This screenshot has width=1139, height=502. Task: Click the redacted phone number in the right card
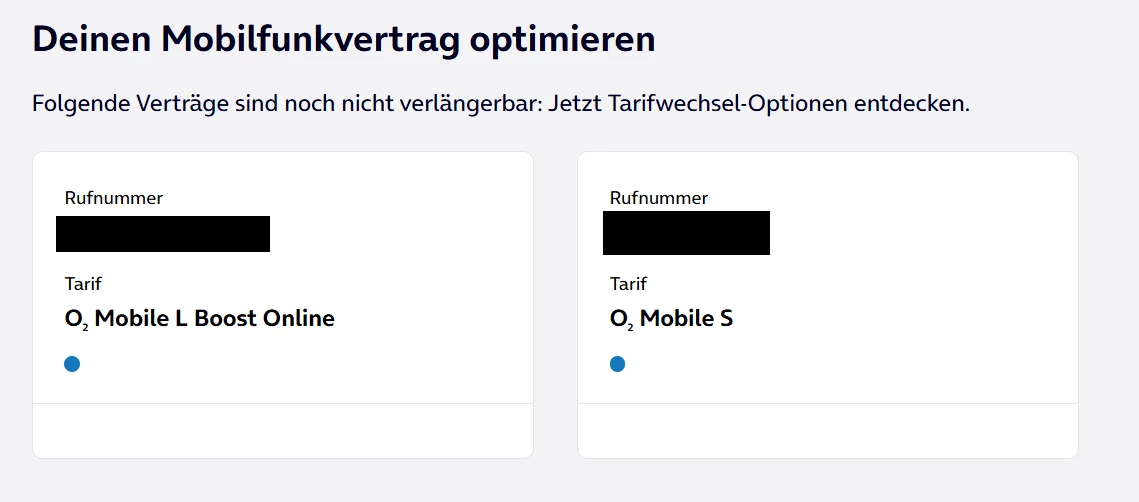[x=686, y=233]
